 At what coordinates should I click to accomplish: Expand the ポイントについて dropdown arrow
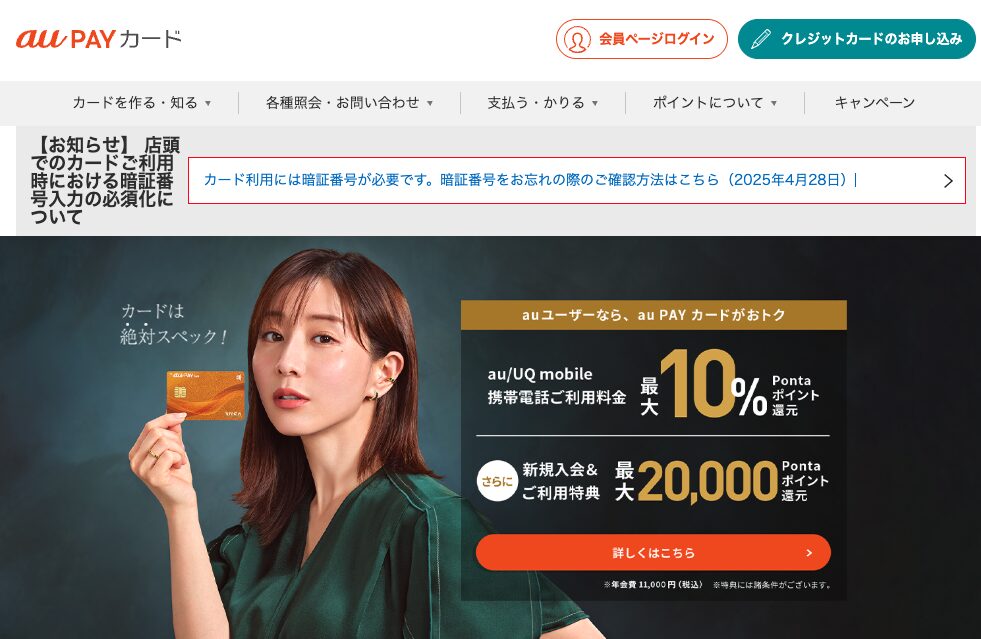pyautogui.click(x=774, y=103)
